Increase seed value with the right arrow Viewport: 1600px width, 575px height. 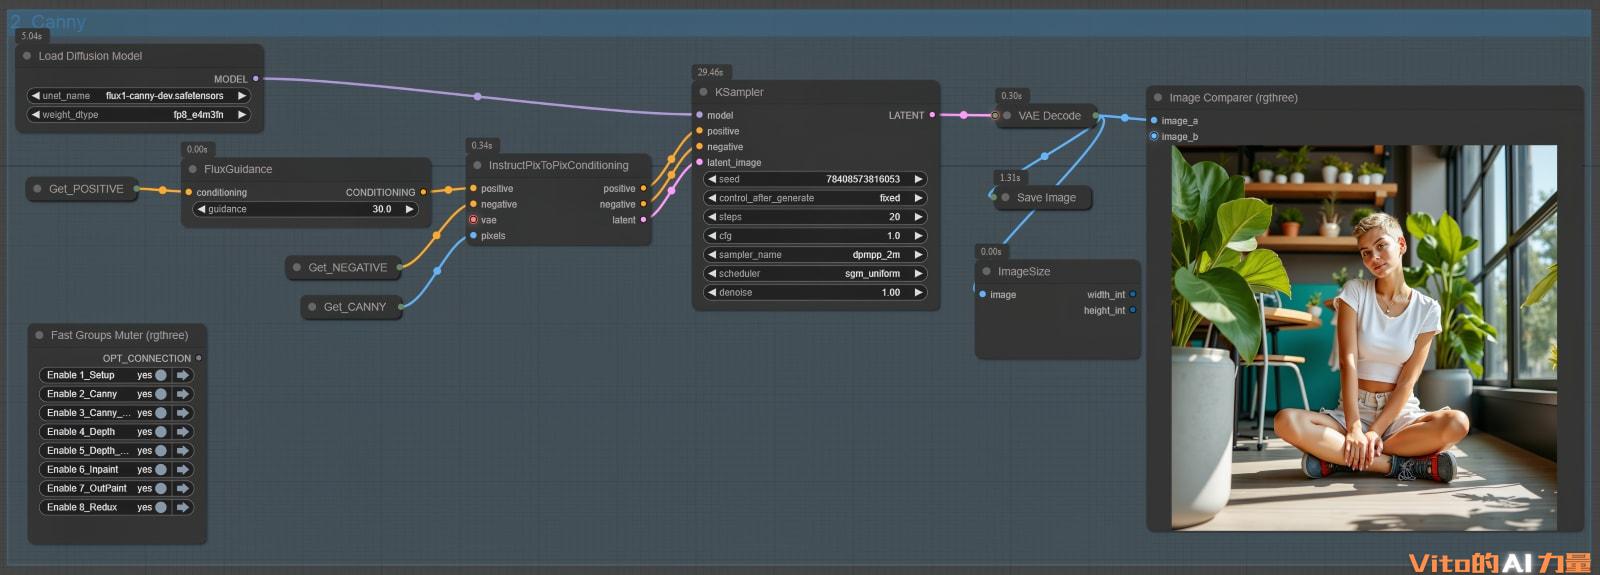tap(918, 179)
